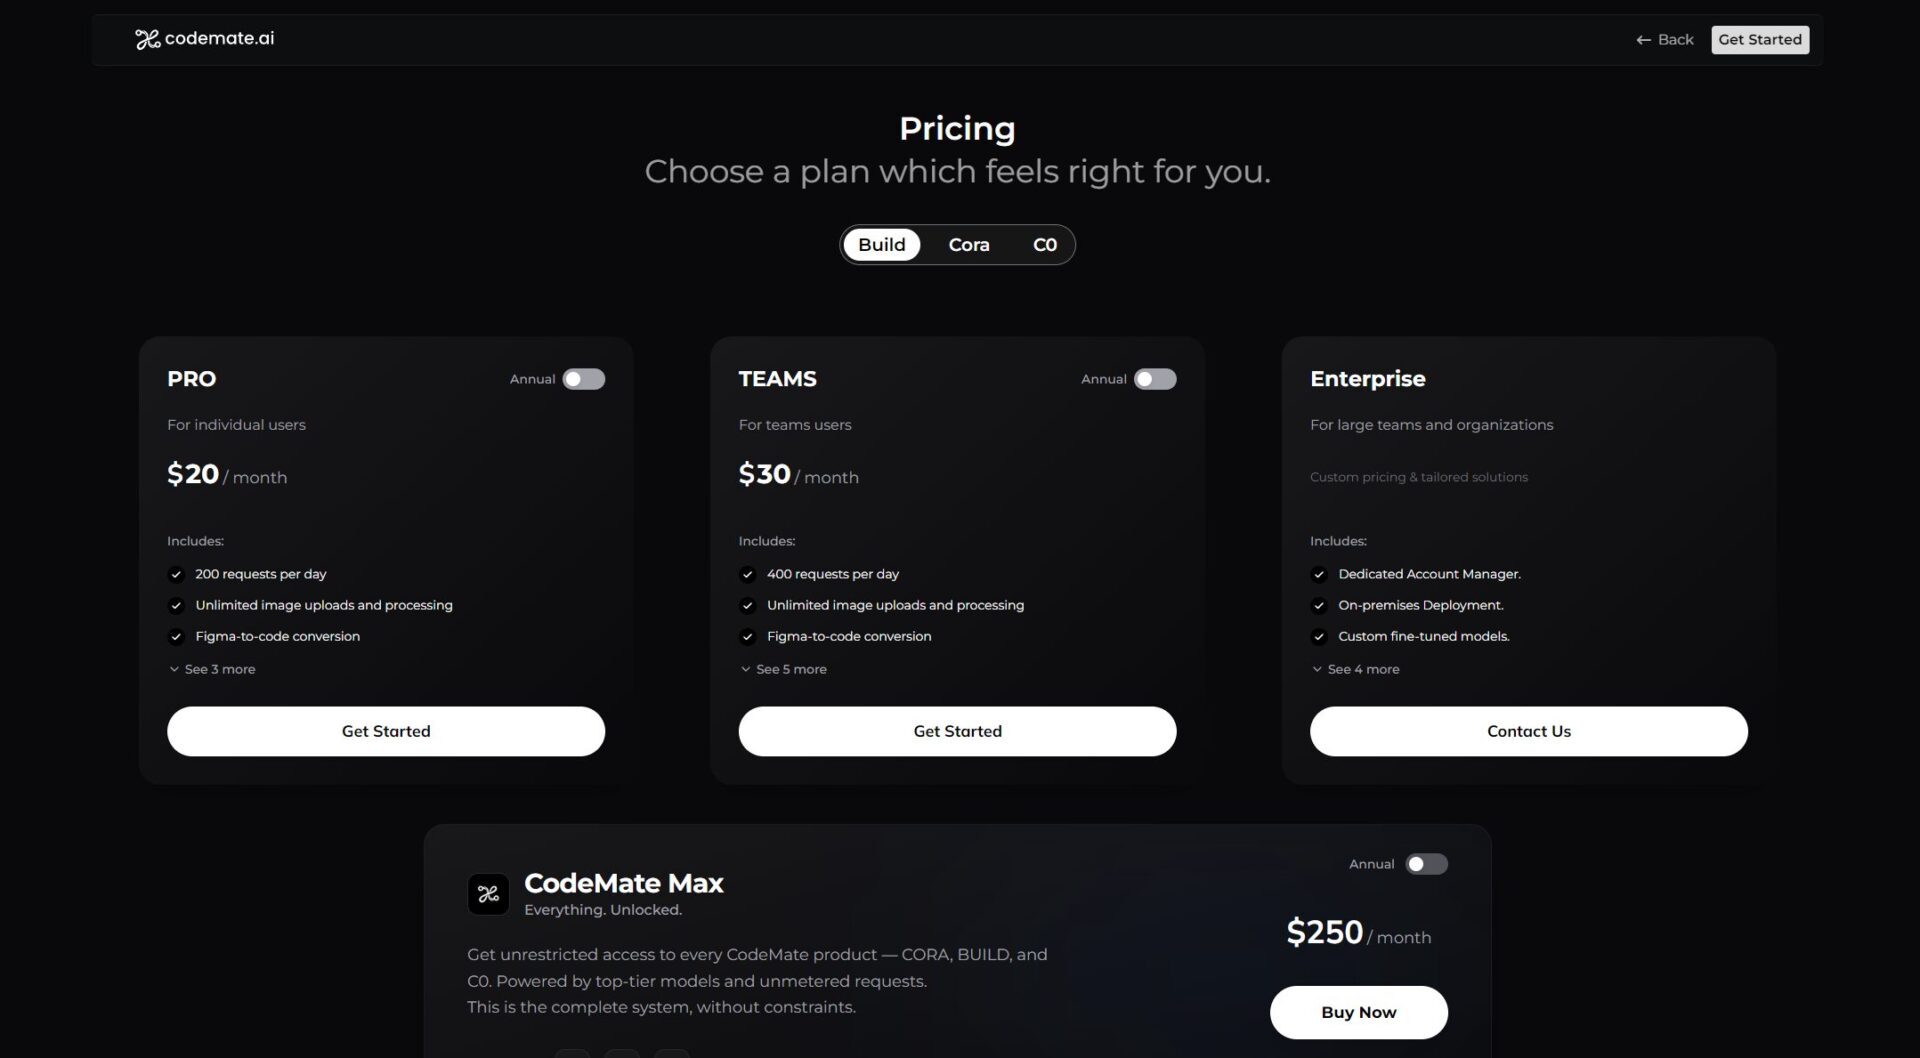Click the checkmark beside 'Custom fine-tuned models'
The height and width of the screenshot is (1058, 1920).
click(1319, 637)
